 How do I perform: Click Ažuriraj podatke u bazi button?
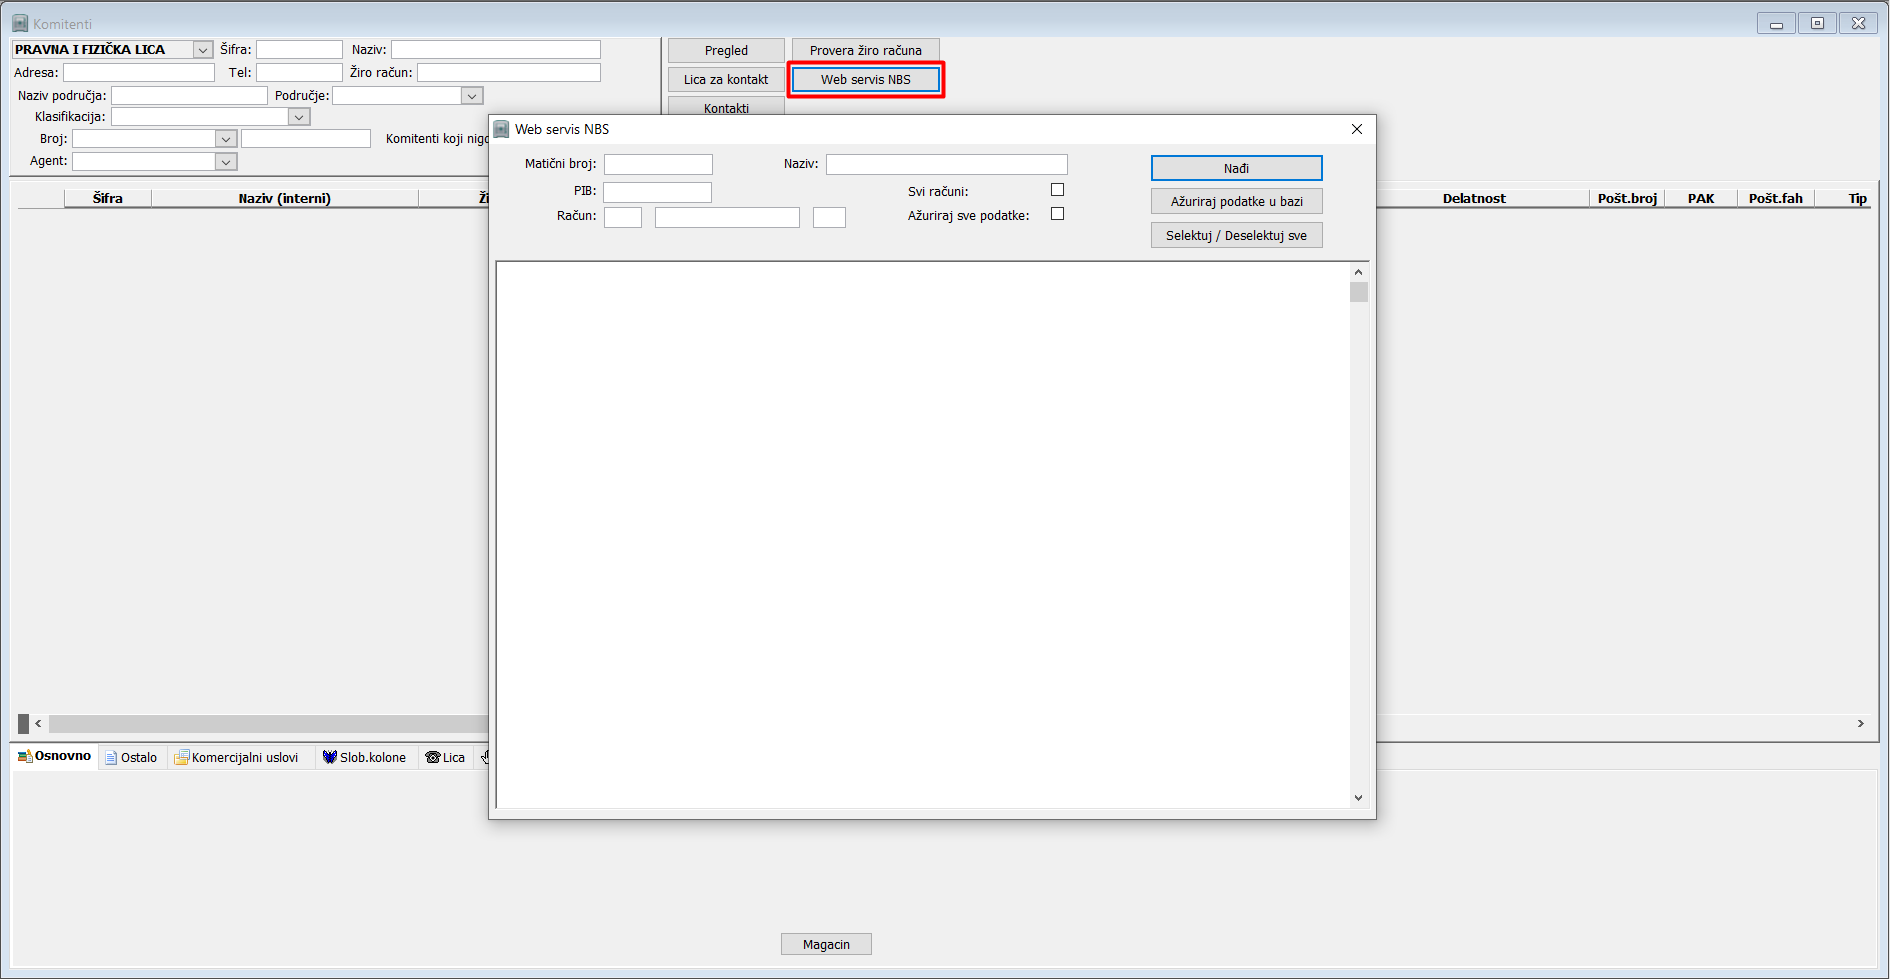pyautogui.click(x=1236, y=201)
